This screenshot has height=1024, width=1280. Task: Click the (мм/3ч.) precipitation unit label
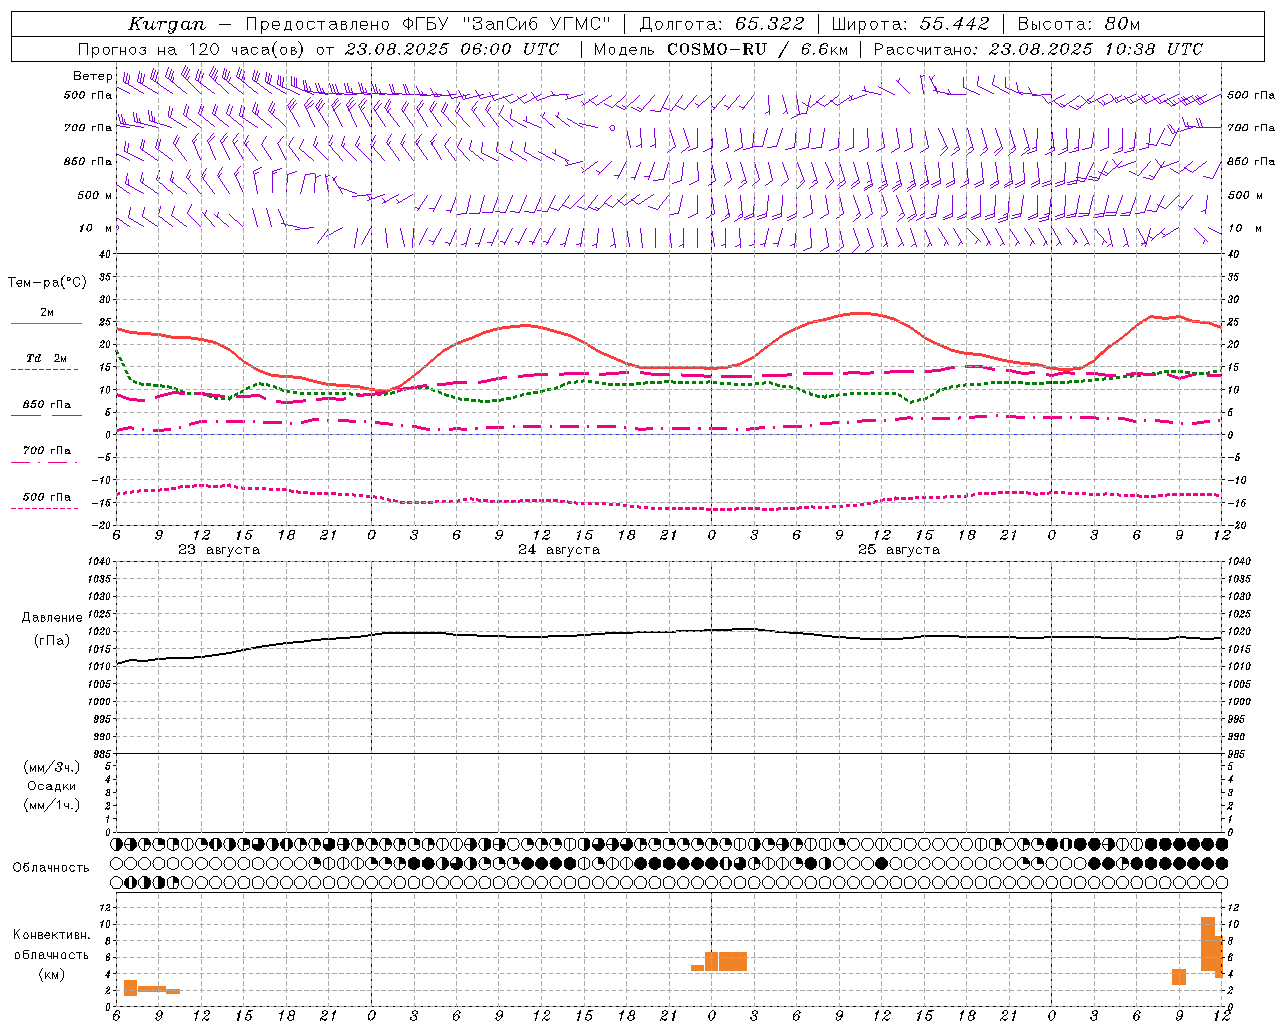pyautogui.click(x=52, y=767)
